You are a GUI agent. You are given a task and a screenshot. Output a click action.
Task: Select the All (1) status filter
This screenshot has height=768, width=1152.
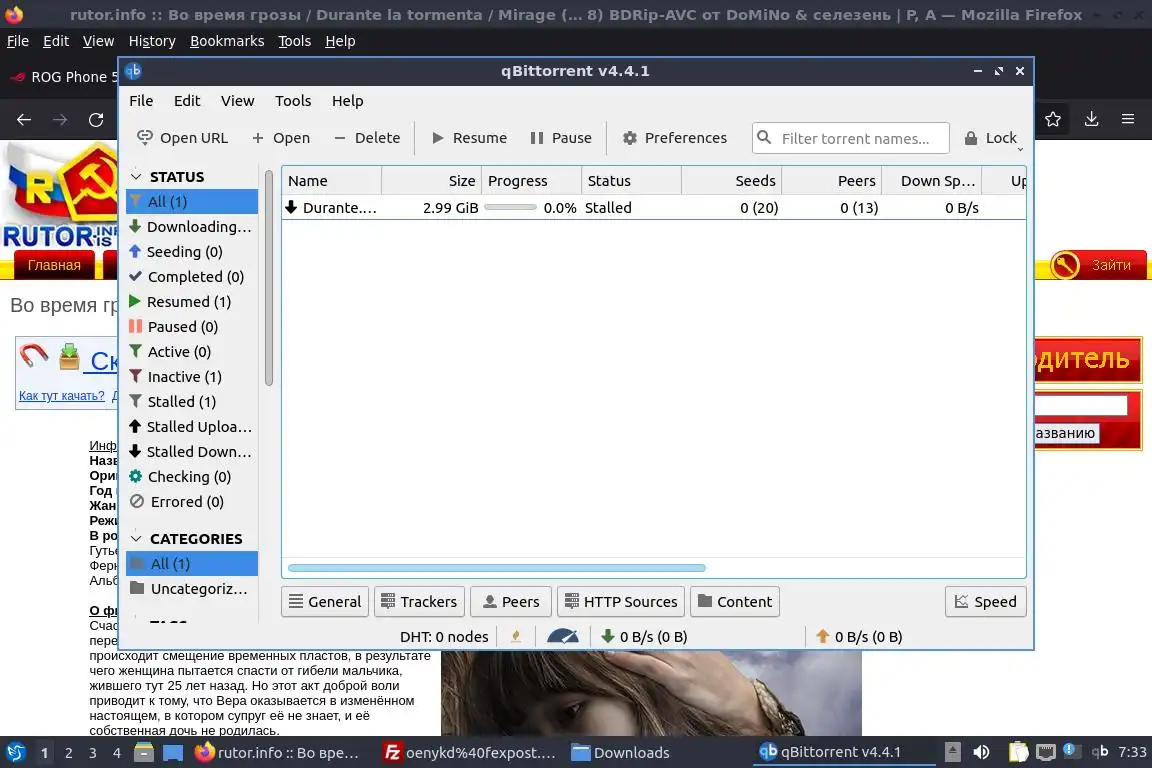point(192,201)
